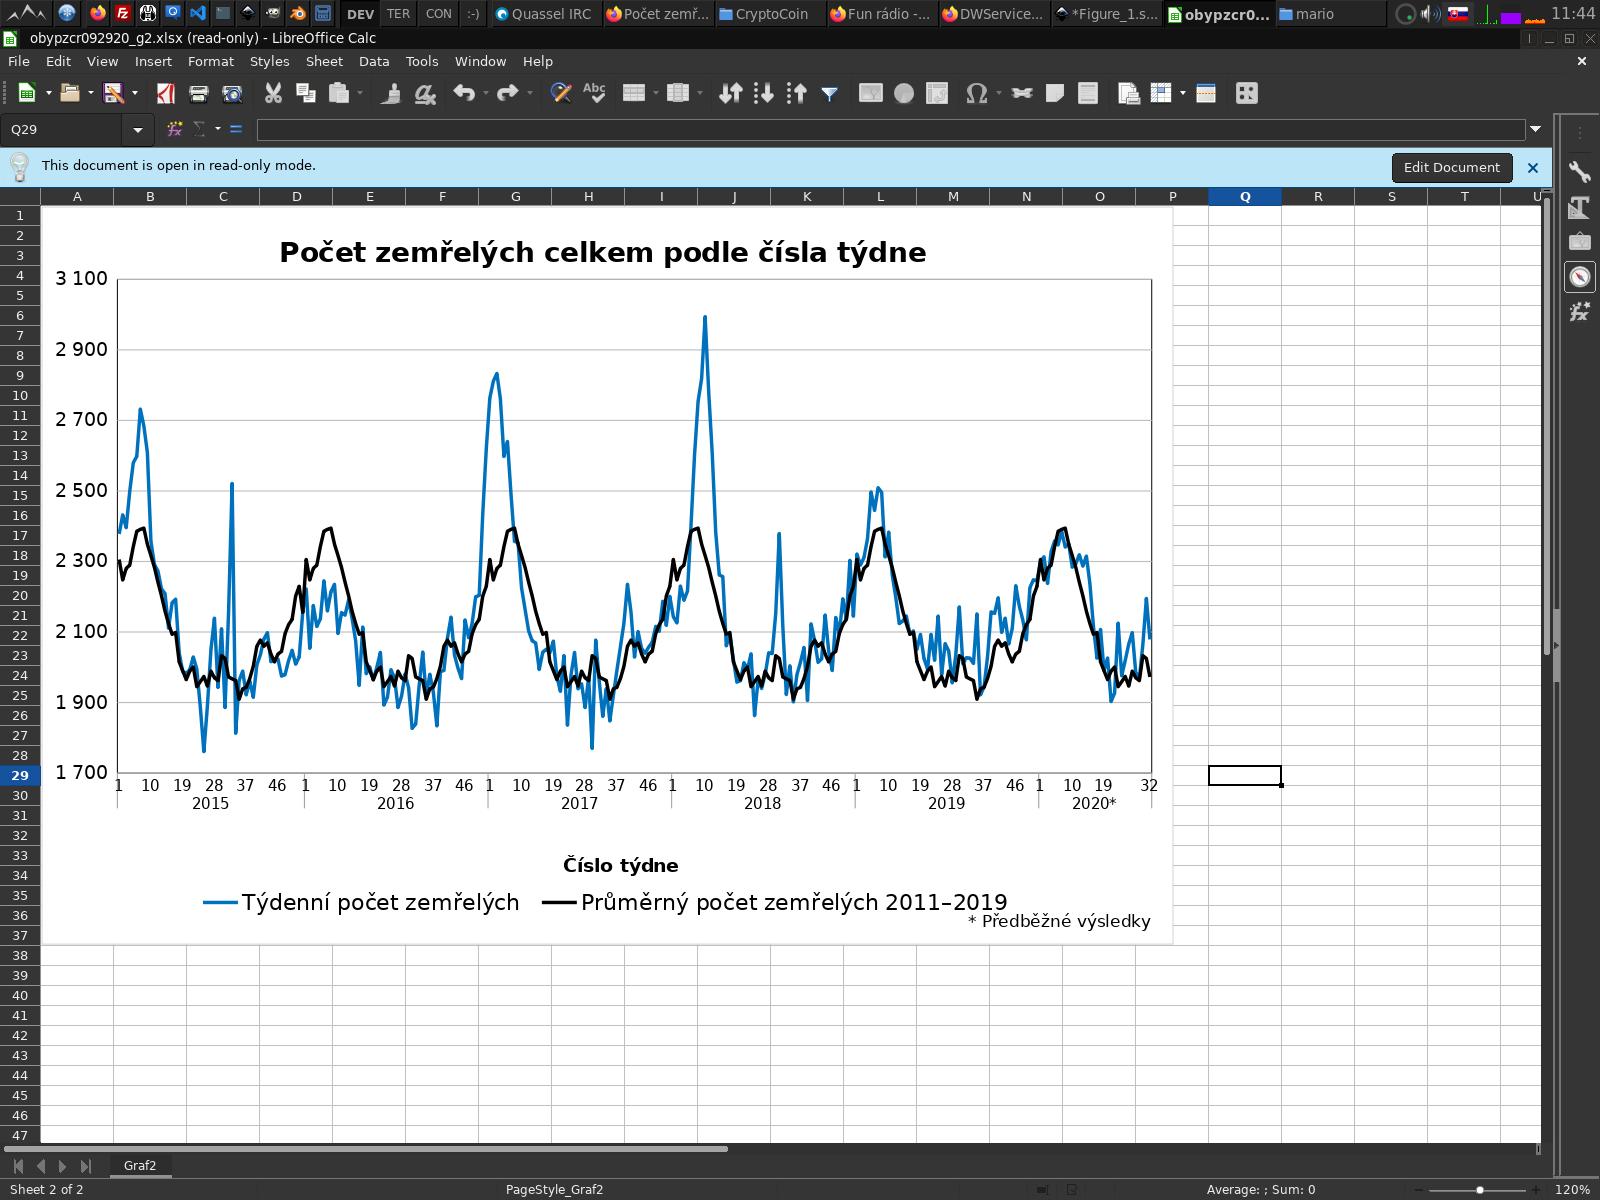Open the File menu
Viewport: 1600px width, 1200px height.
(19, 61)
